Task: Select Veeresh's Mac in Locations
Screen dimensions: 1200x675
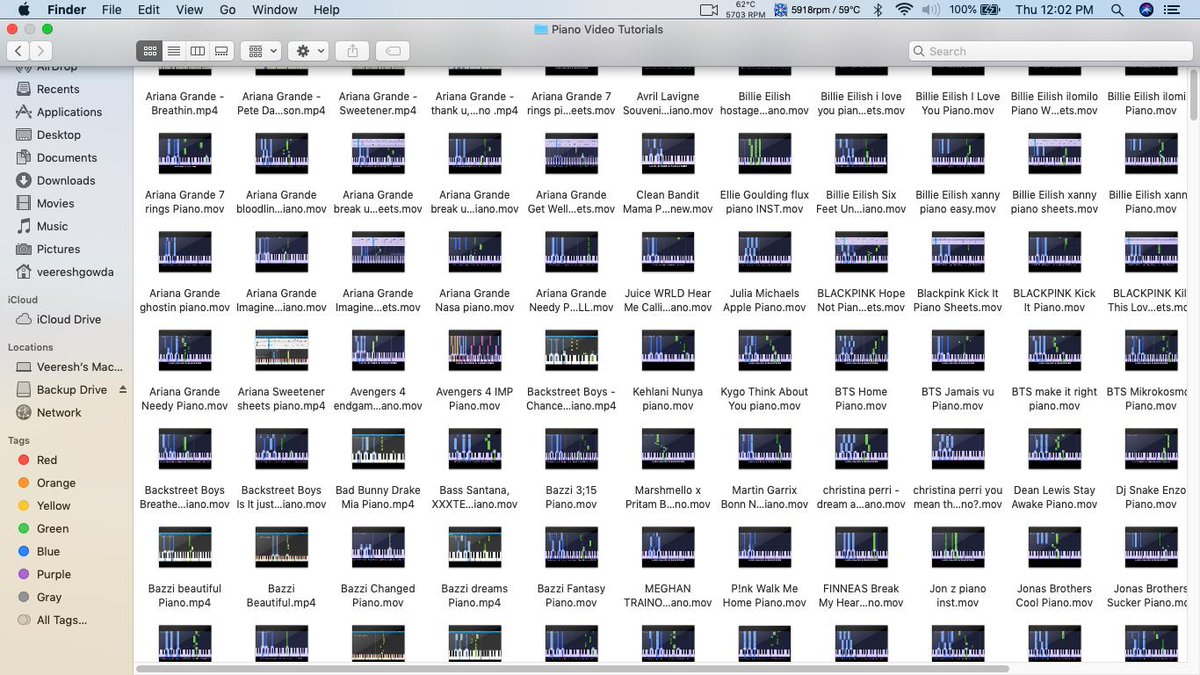Action: coord(79,367)
